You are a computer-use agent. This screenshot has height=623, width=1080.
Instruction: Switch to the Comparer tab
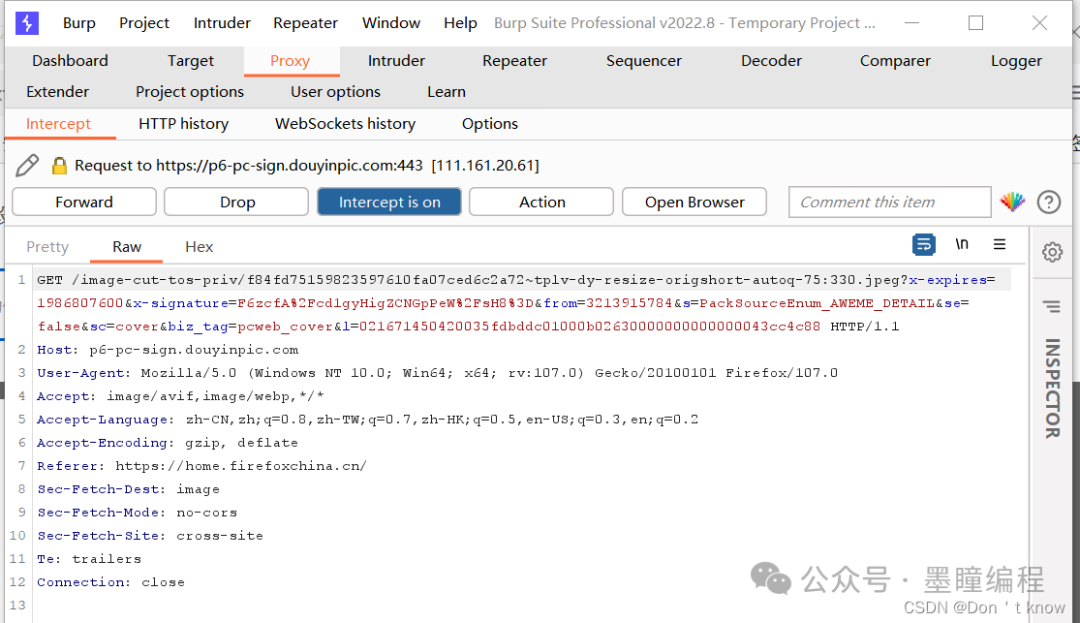point(895,61)
